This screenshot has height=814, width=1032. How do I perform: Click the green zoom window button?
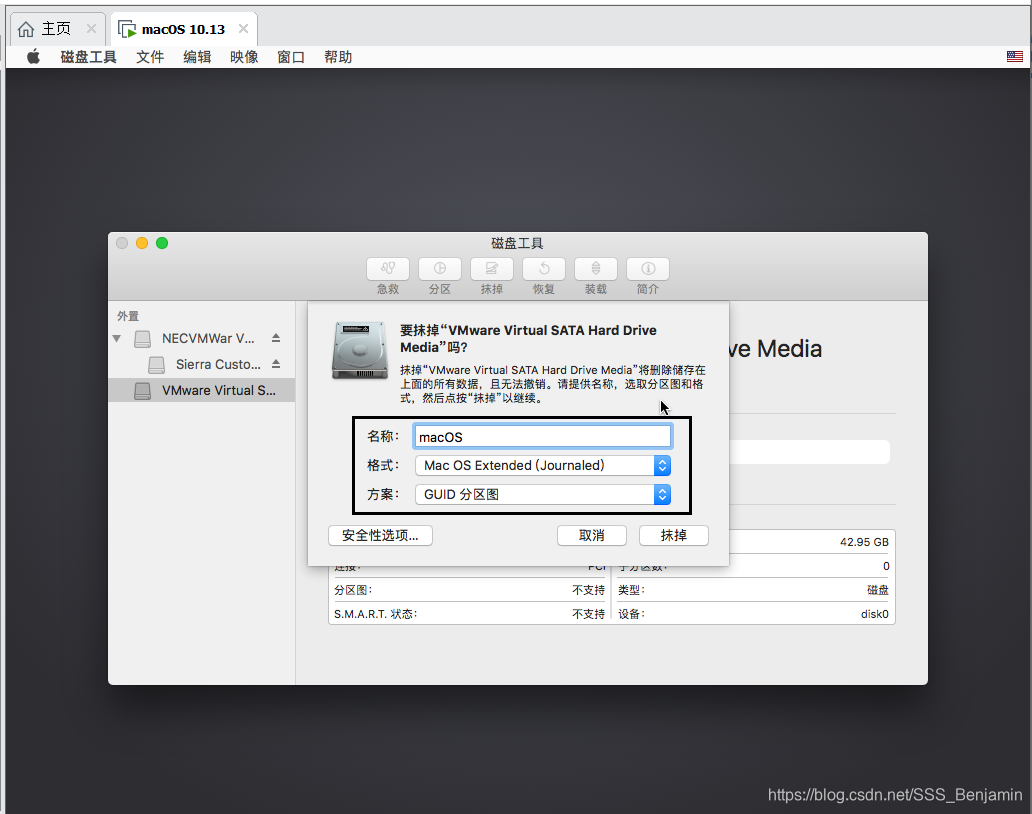(162, 243)
